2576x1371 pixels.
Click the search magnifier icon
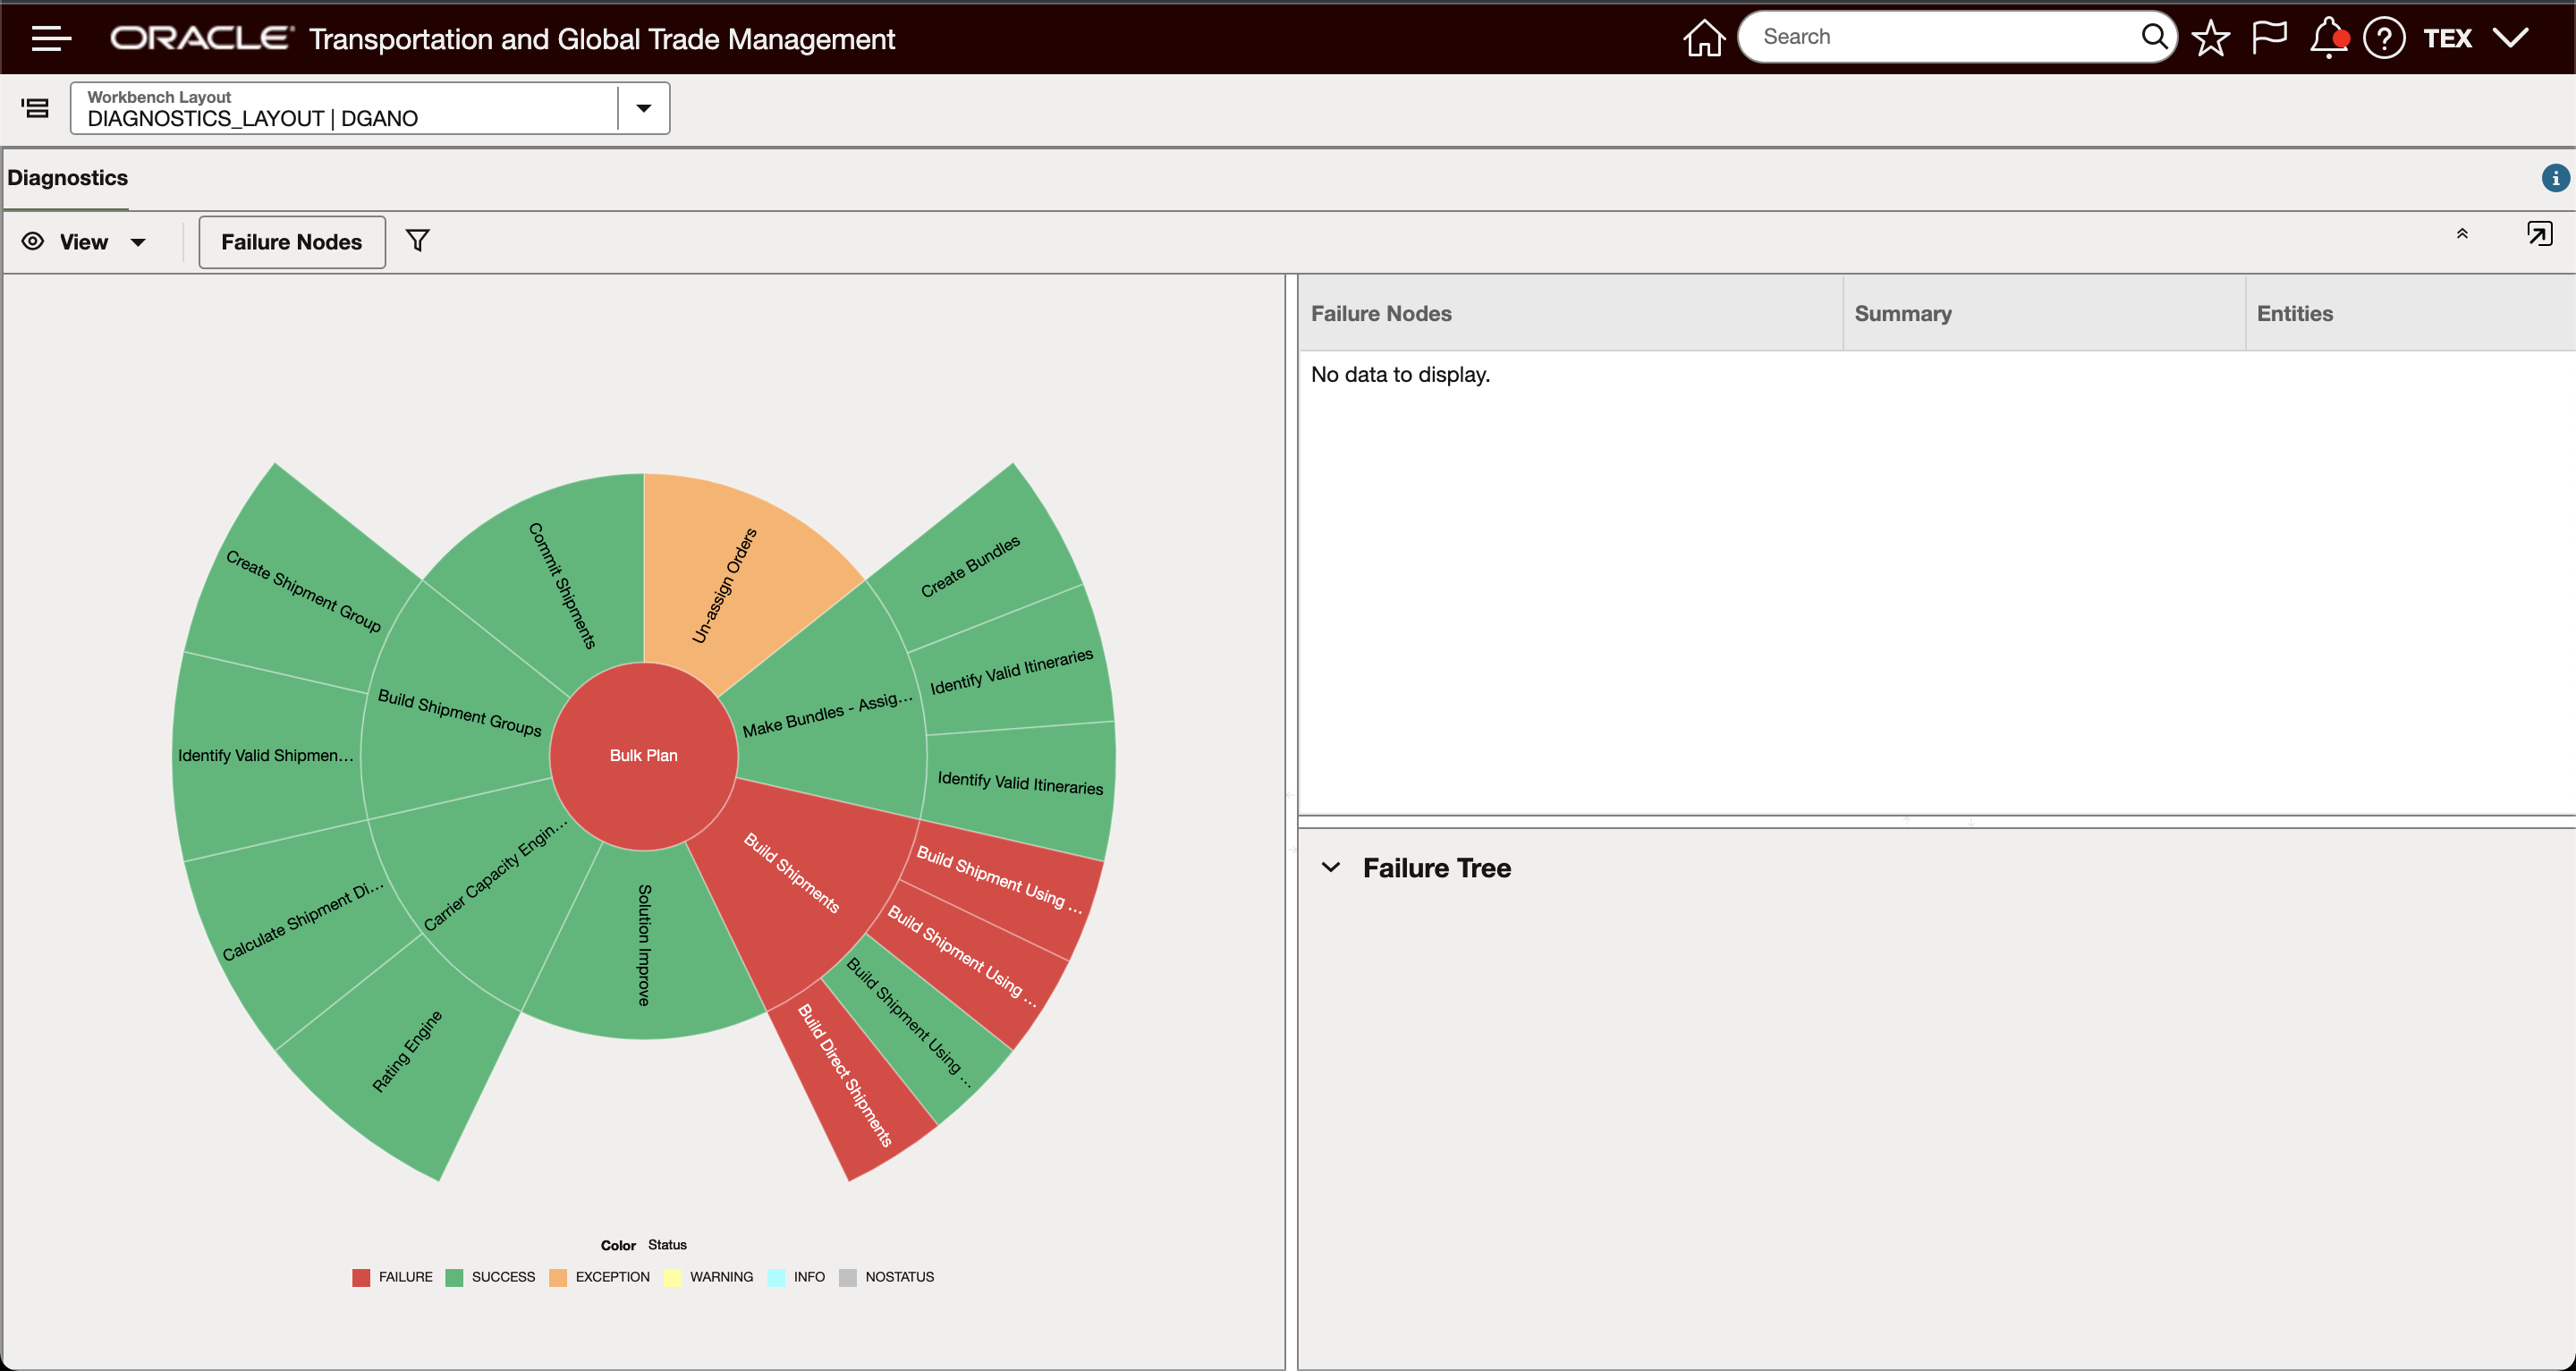point(2154,37)
